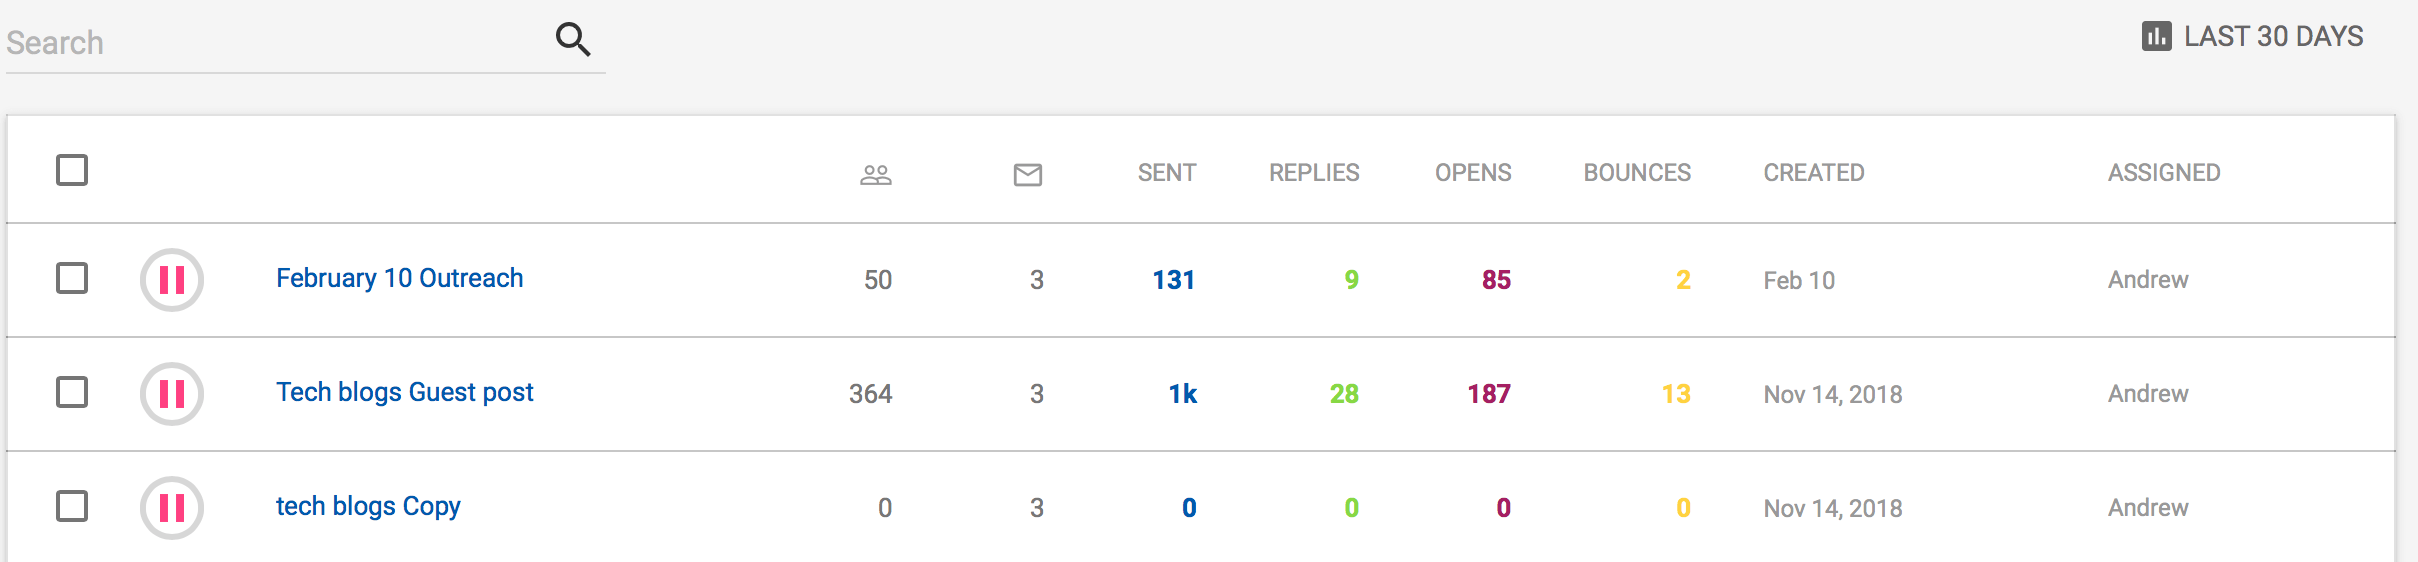Check the select-all campaigns checkbox
Image resolution: width=2418 pixels, height=562 pixels.
click(x=72, y=171)
